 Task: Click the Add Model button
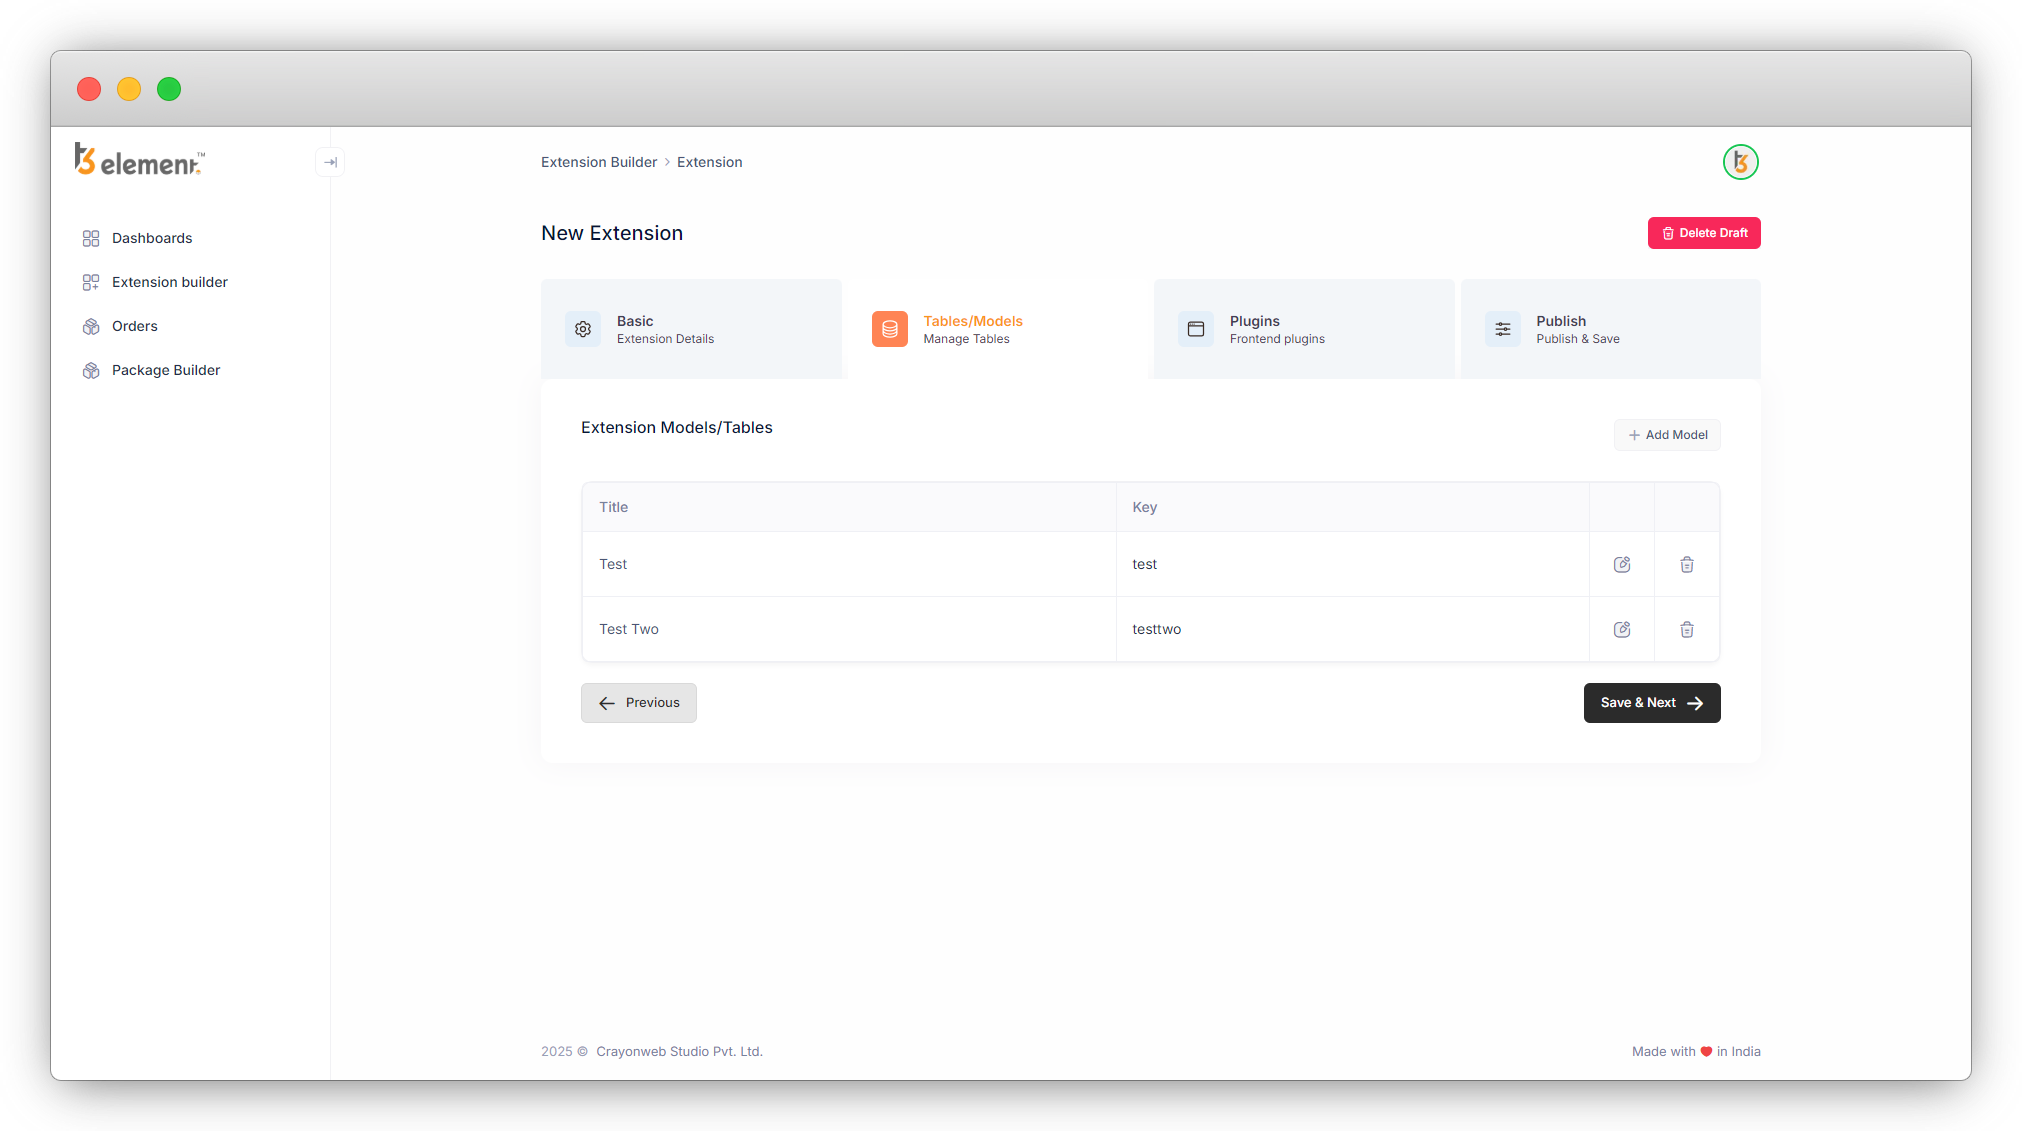coord(1667,435)
